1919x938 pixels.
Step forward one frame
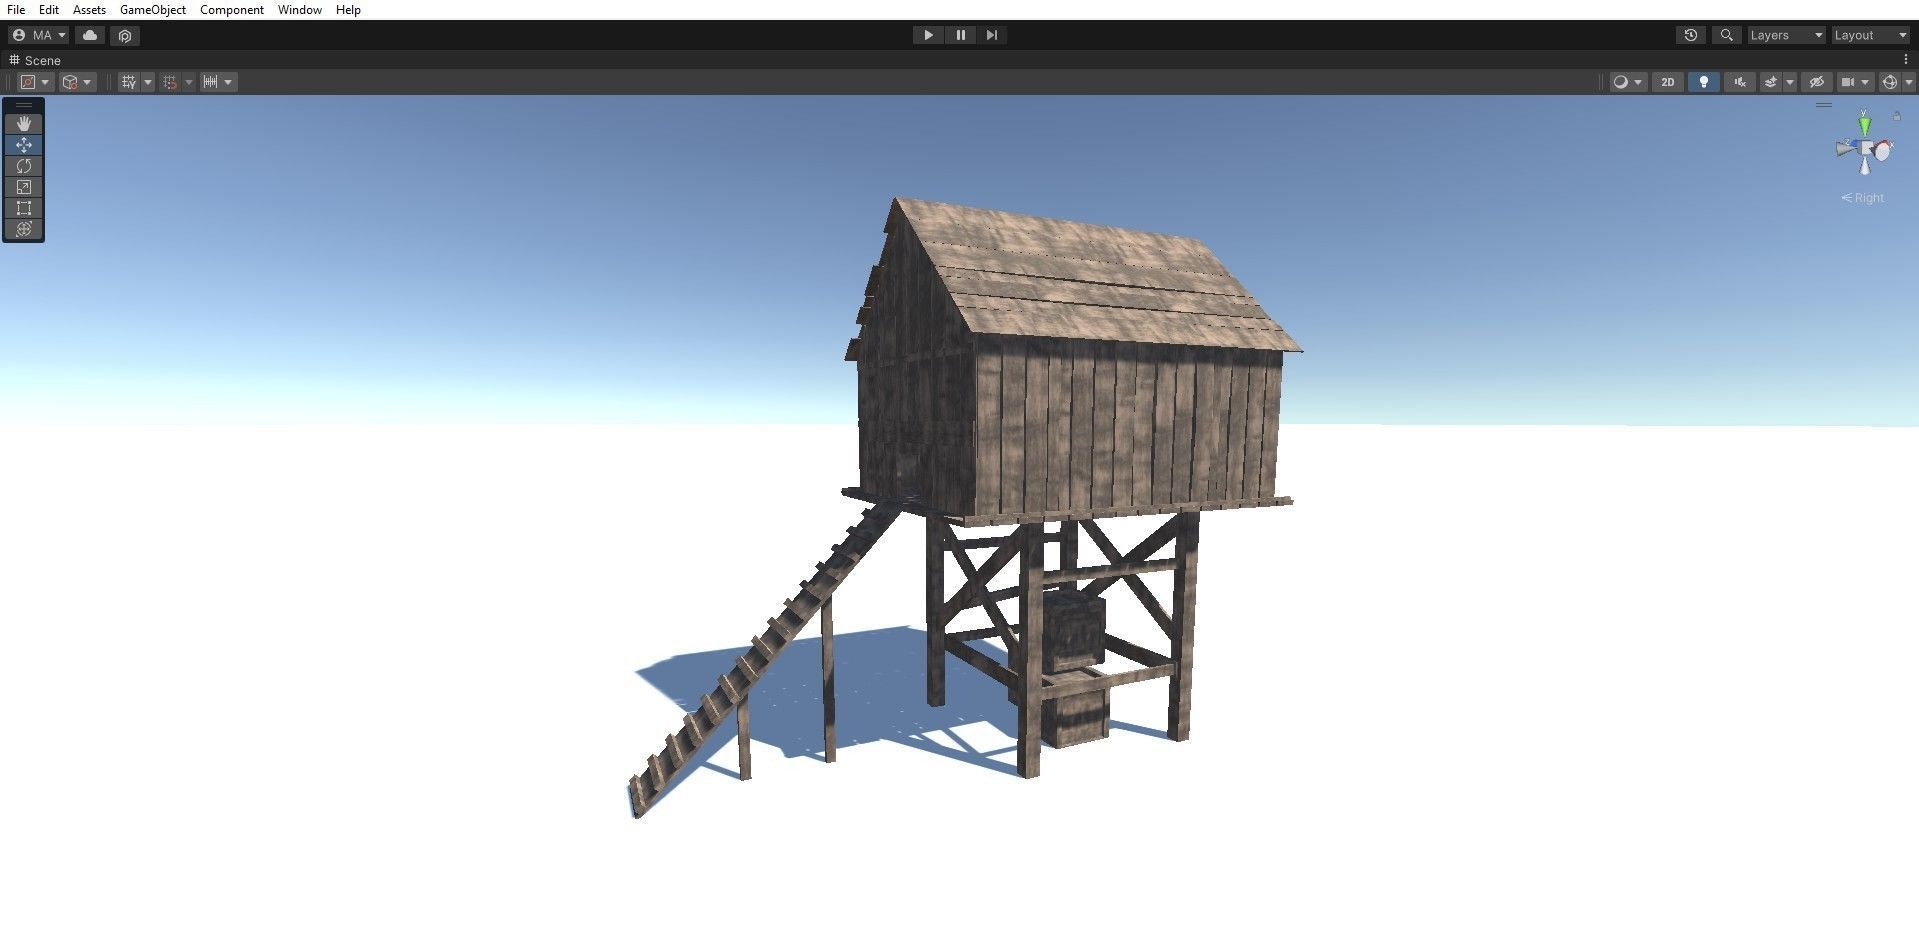(991, 35)
